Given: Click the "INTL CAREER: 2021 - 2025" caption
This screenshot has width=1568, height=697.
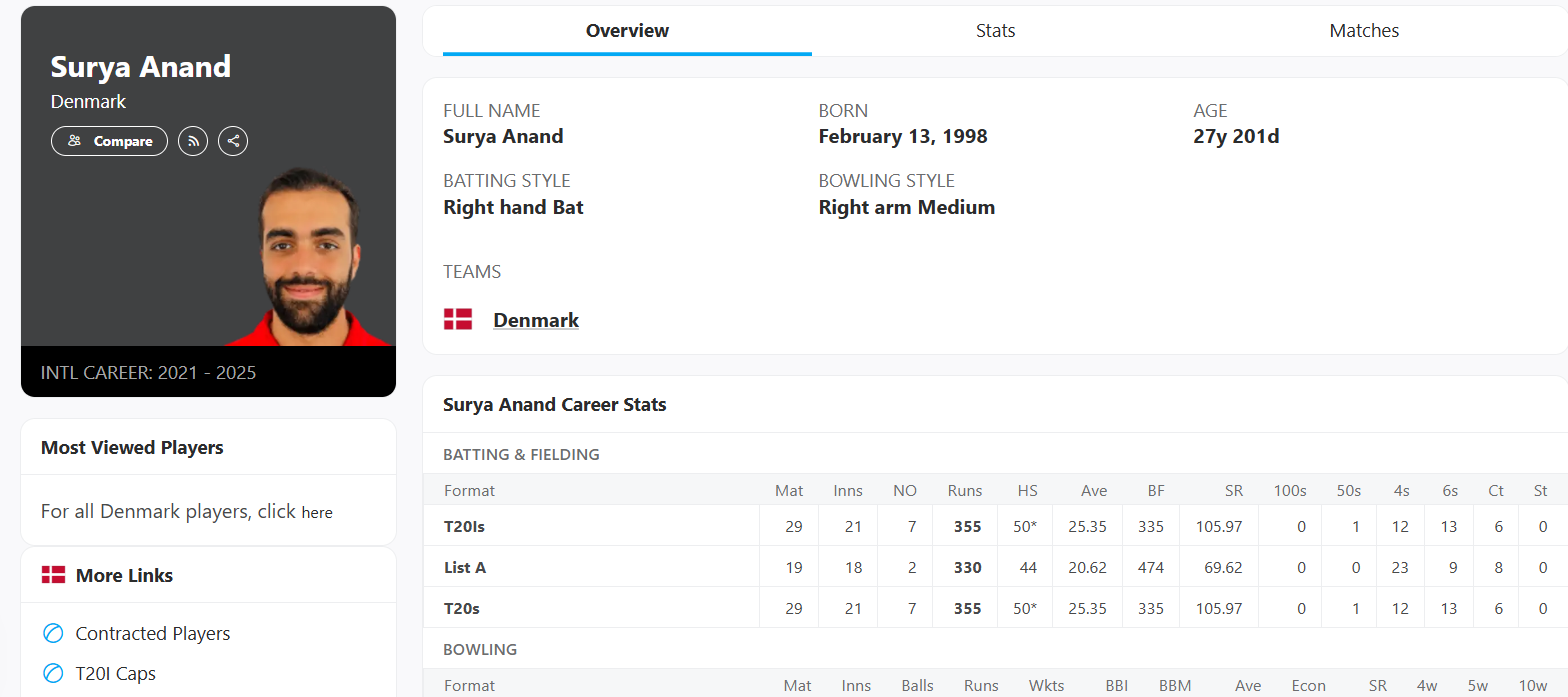Looking at the screenshot, I should (148, 373).
